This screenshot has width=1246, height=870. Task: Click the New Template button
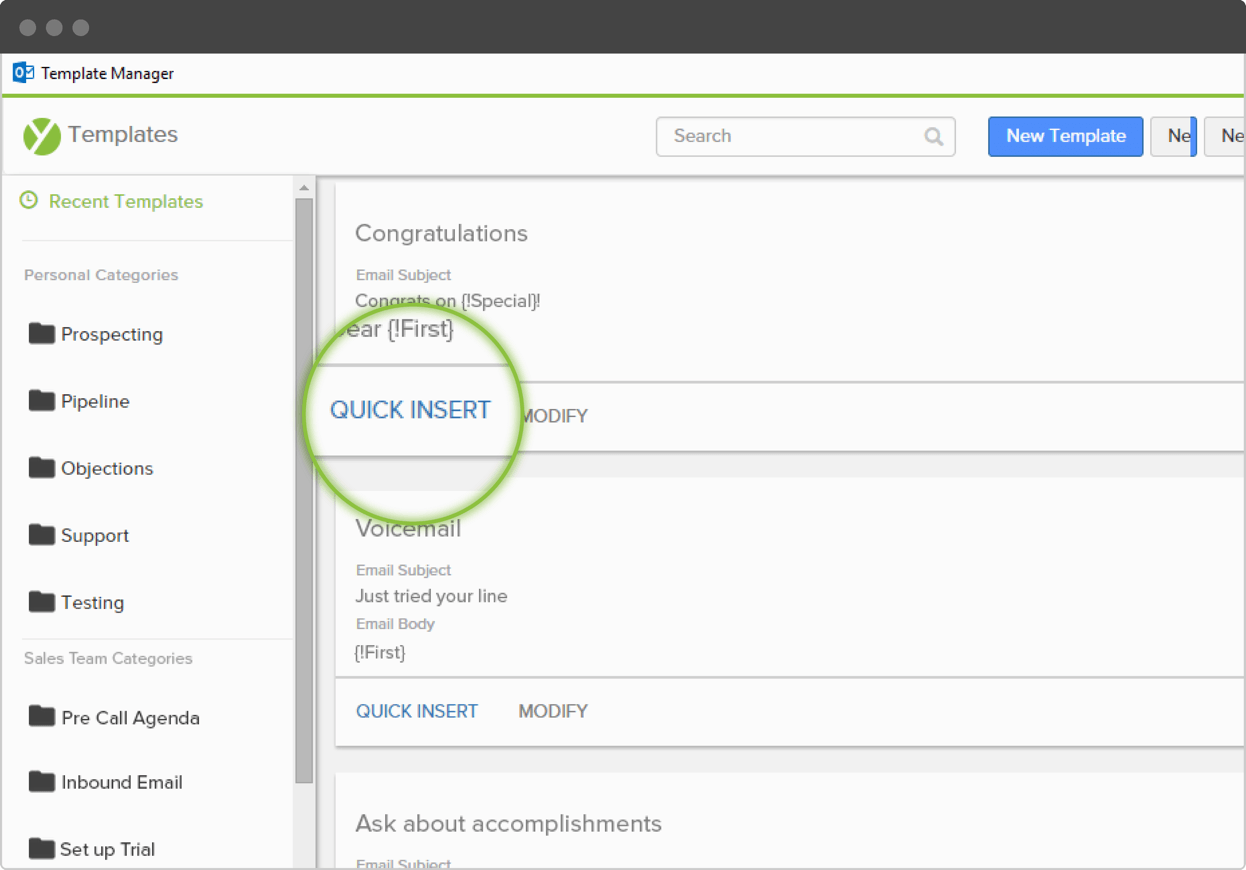tap(1066, 136)
